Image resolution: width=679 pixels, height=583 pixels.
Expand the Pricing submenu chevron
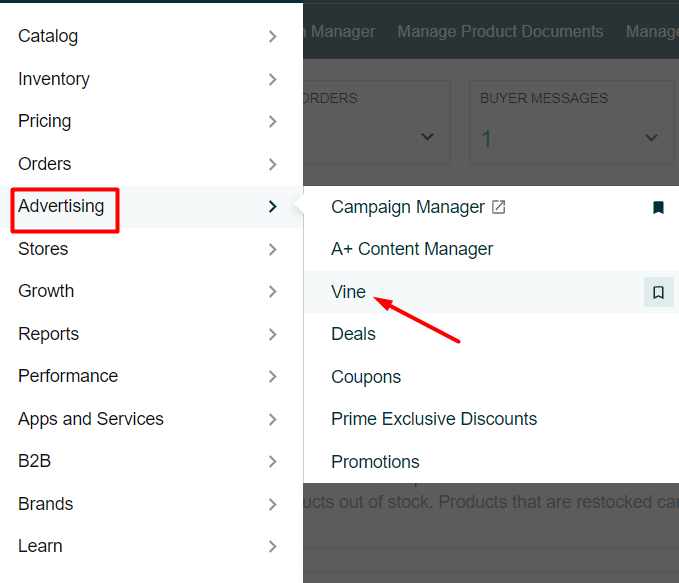click(273, 122)
